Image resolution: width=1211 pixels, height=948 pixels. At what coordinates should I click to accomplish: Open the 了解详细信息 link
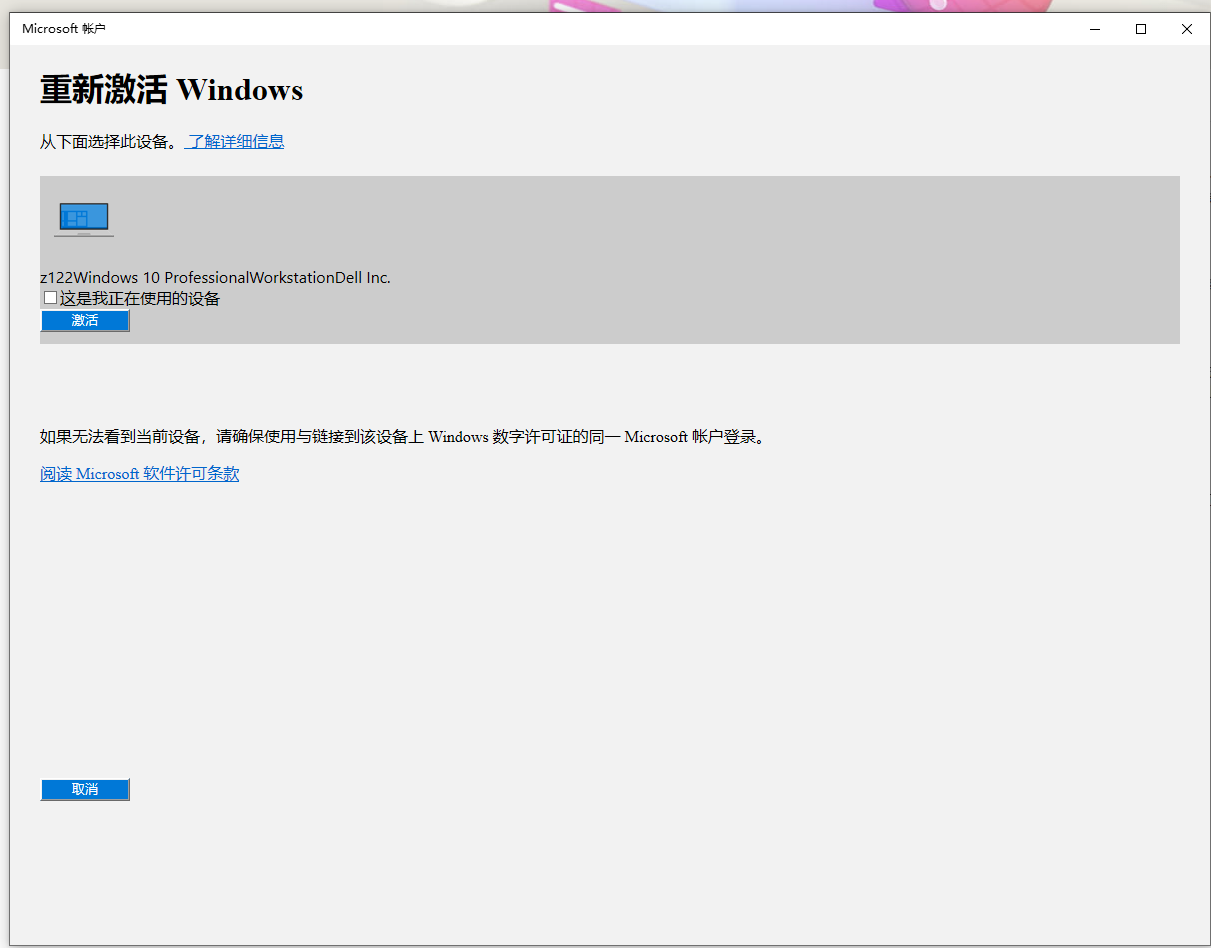[236, 142]
